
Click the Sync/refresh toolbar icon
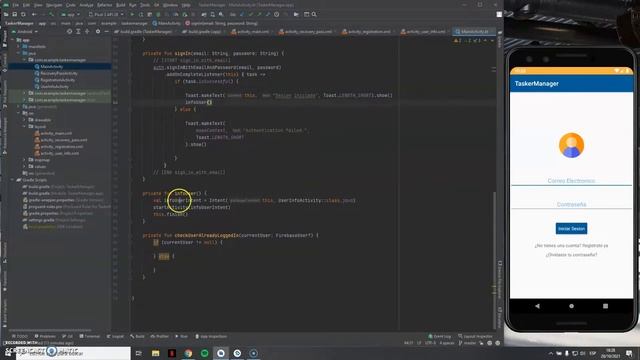(23, 14)
